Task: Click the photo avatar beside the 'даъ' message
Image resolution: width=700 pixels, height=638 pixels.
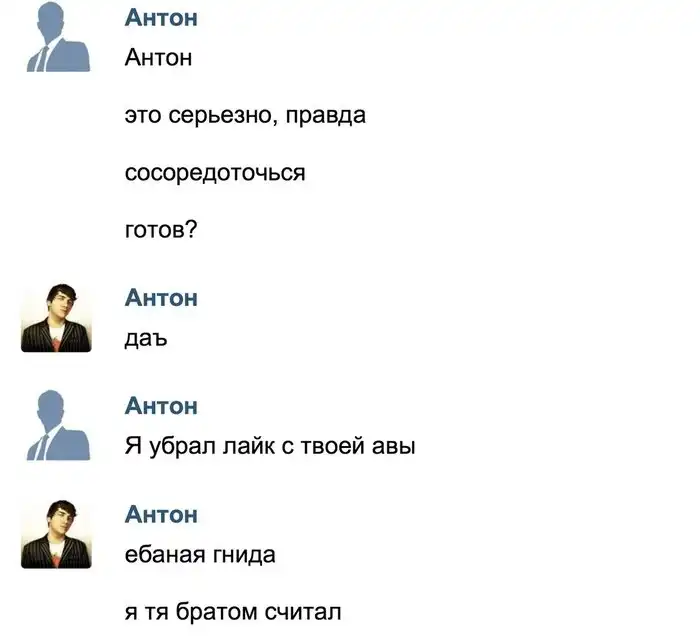Action: [x=56, y=317]
